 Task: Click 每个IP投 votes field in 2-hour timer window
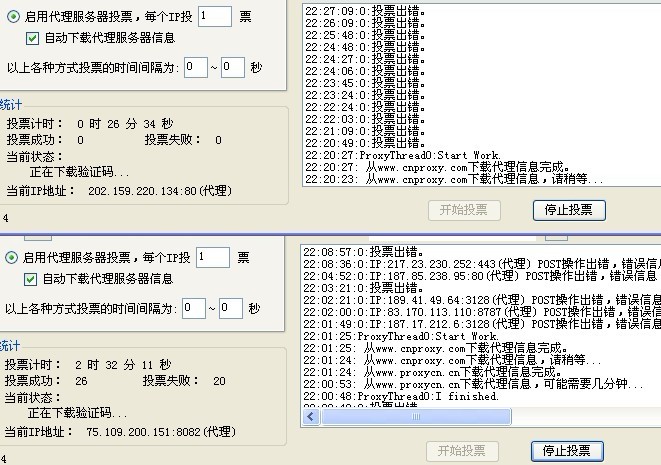[x=213, y=257]
